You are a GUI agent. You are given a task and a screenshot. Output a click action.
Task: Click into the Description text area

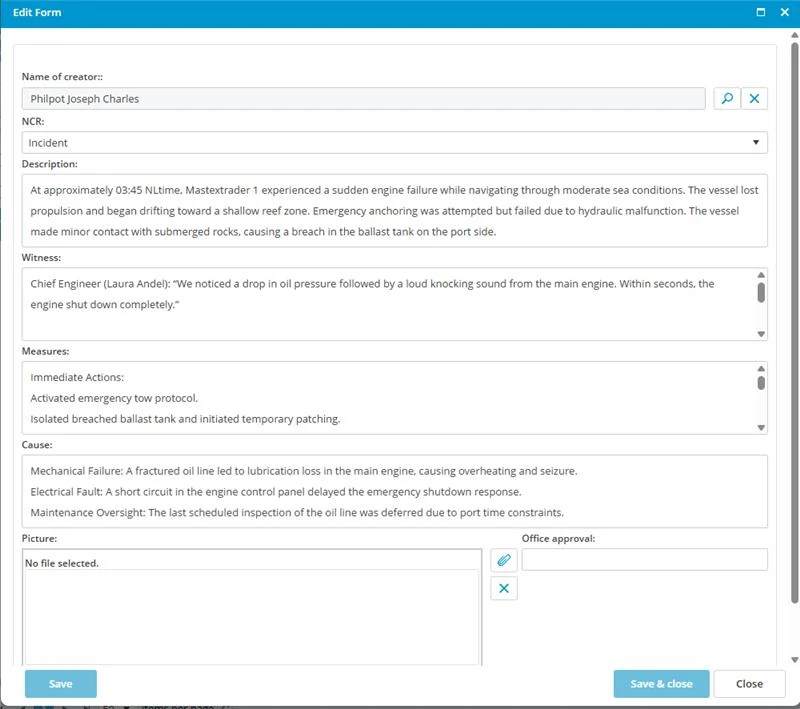[x=394, y=211]
